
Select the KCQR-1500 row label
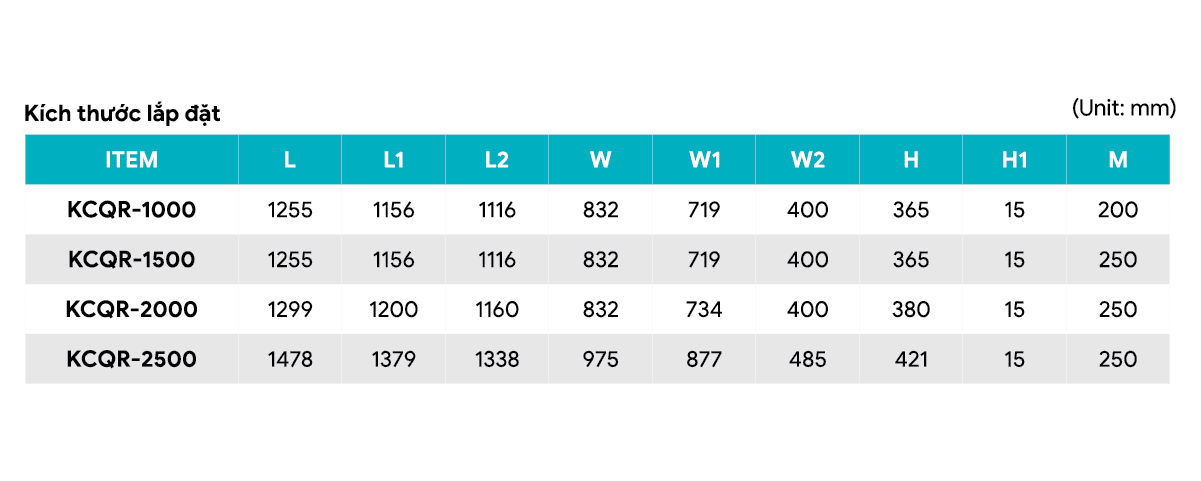[131, 260]
